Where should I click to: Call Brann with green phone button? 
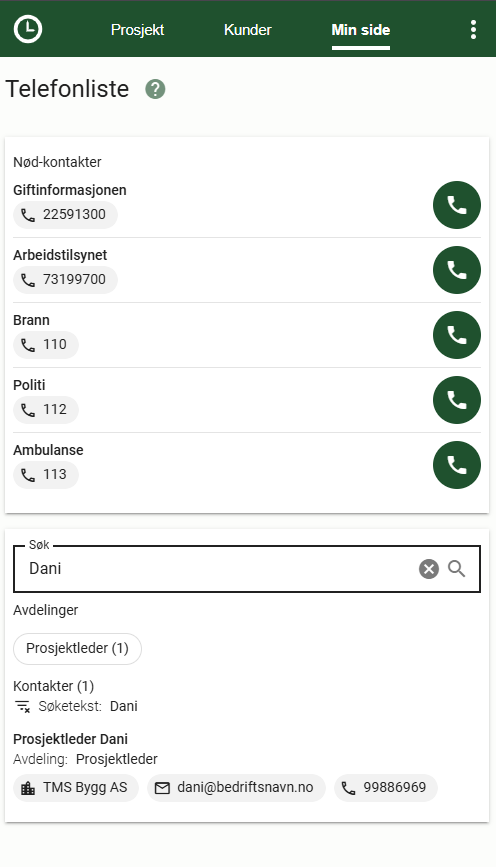tap(457, 335)
